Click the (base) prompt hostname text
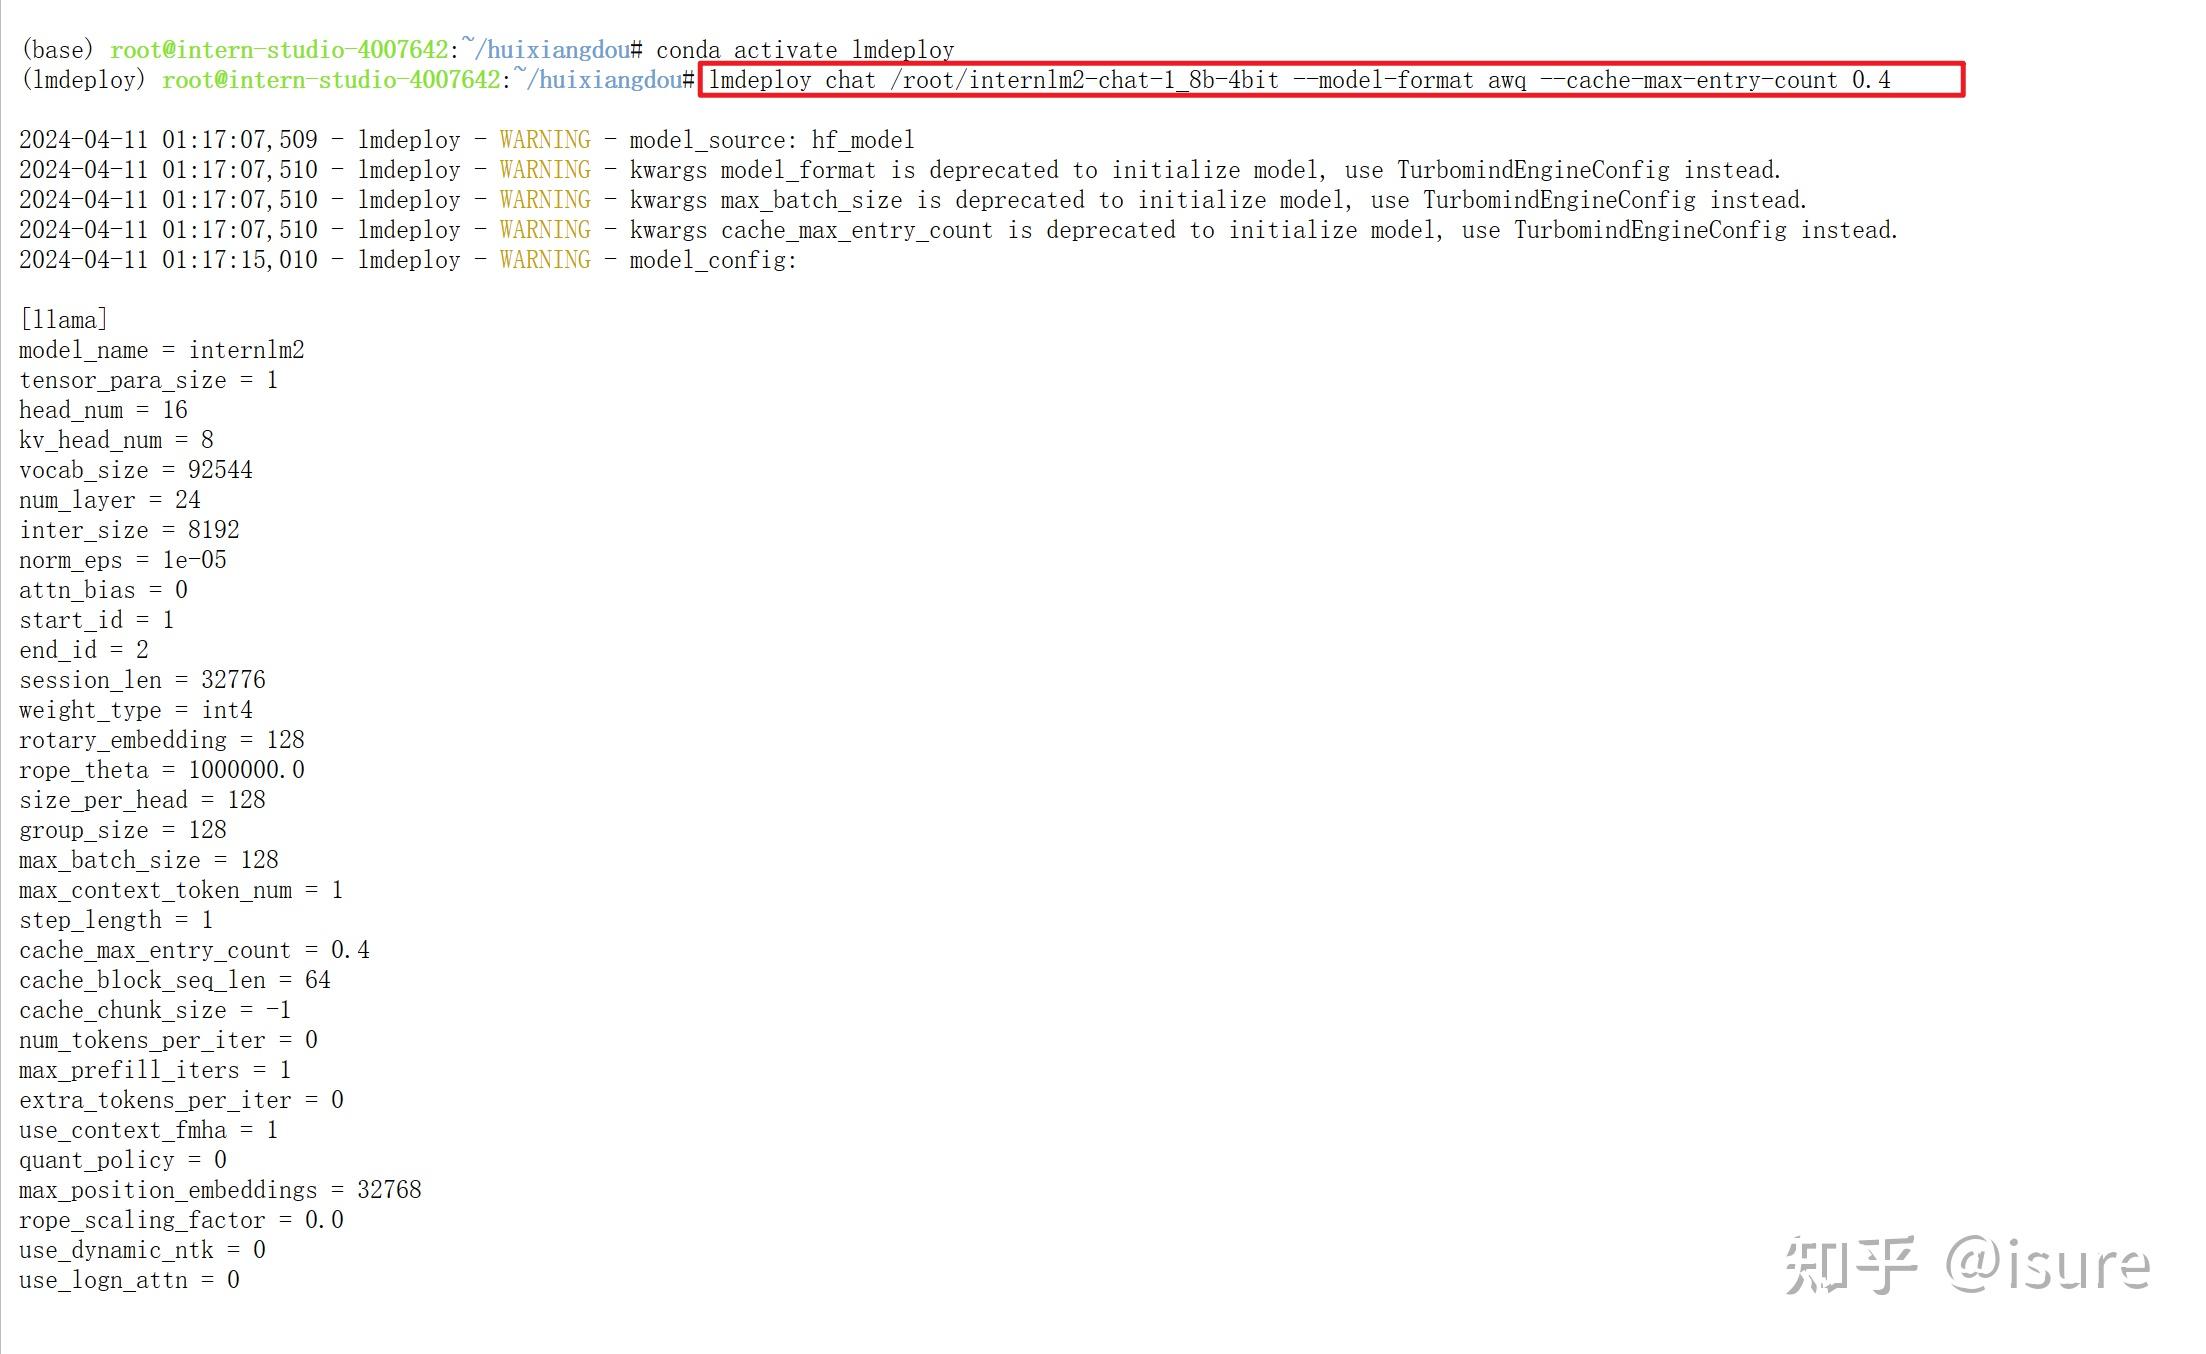Viewport: 2206px width, 1354px height. click(x=278, y=50)
